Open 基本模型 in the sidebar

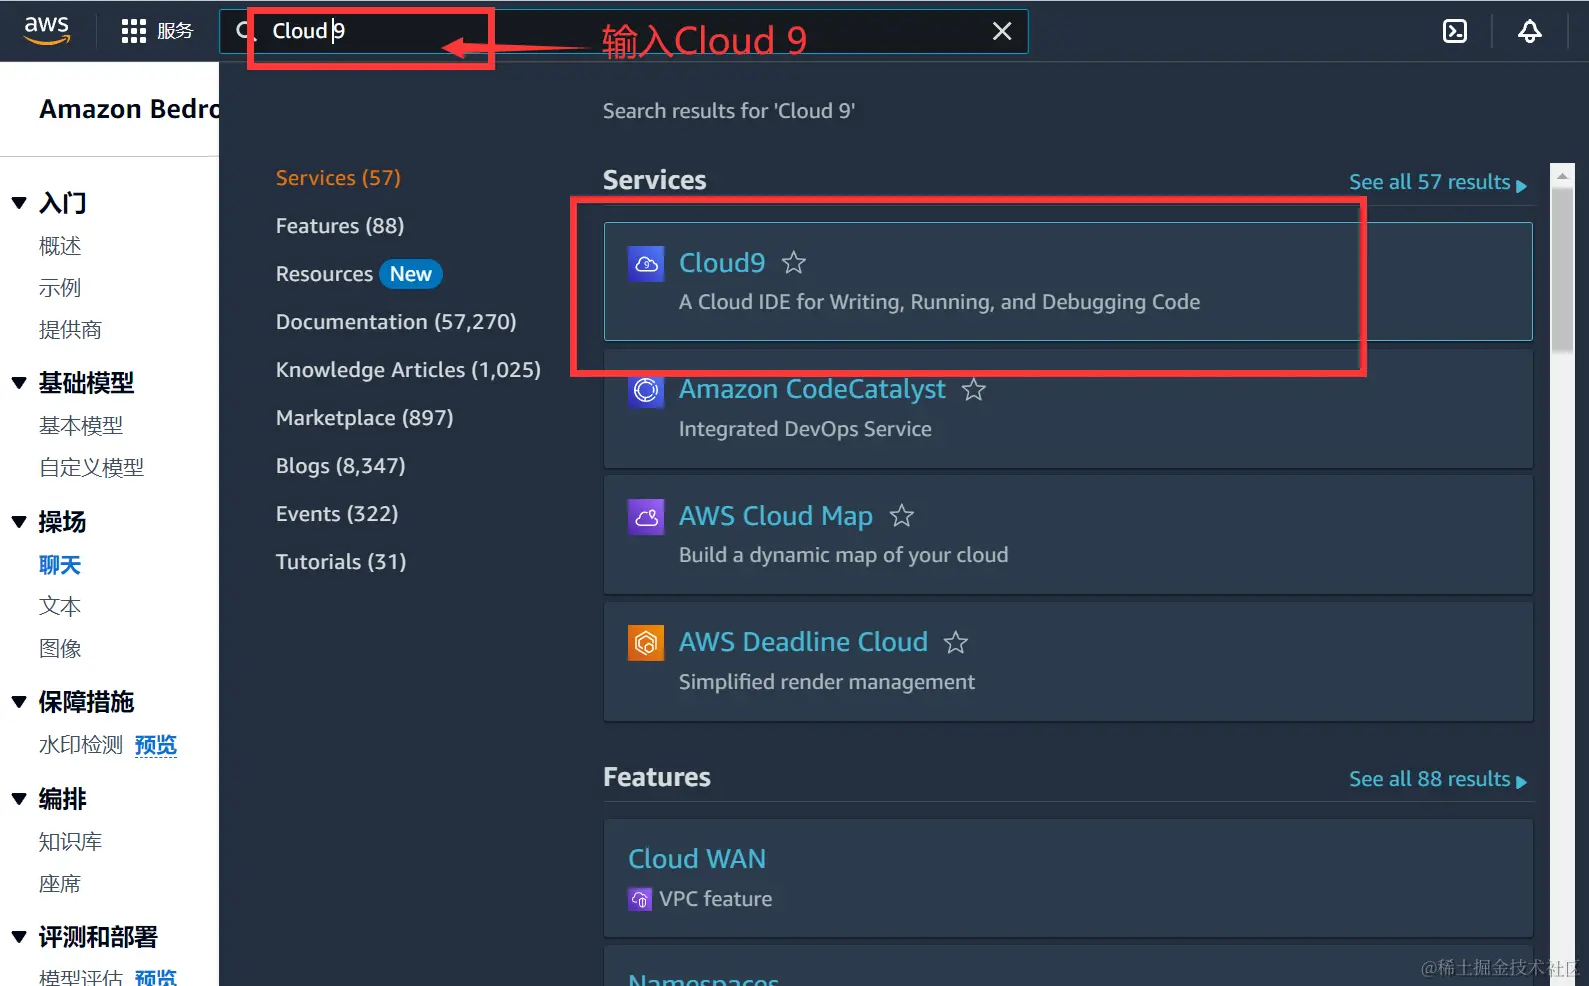tap(81, 426)
